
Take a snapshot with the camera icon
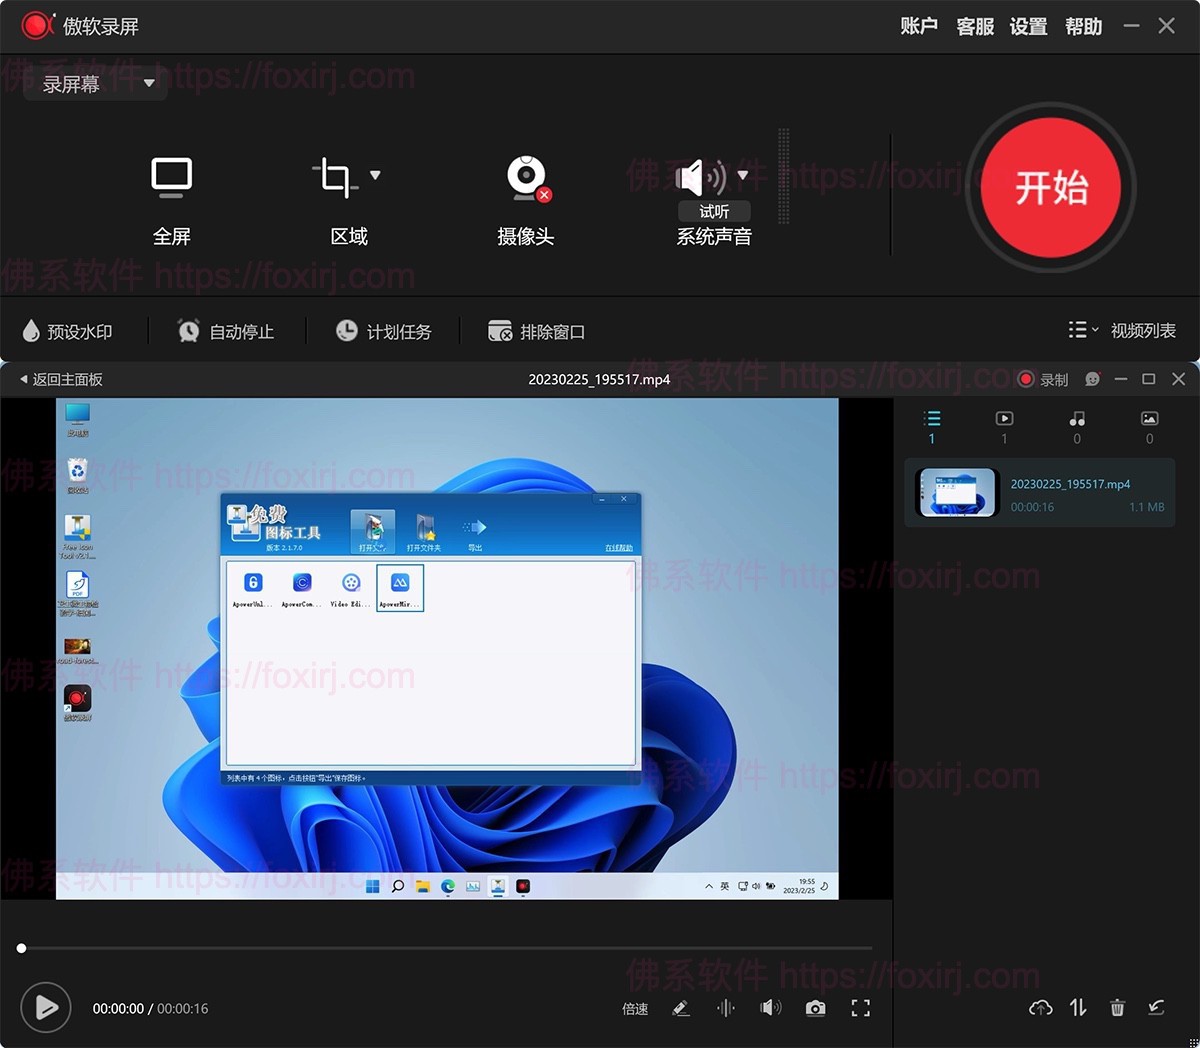coord(816,1008)
